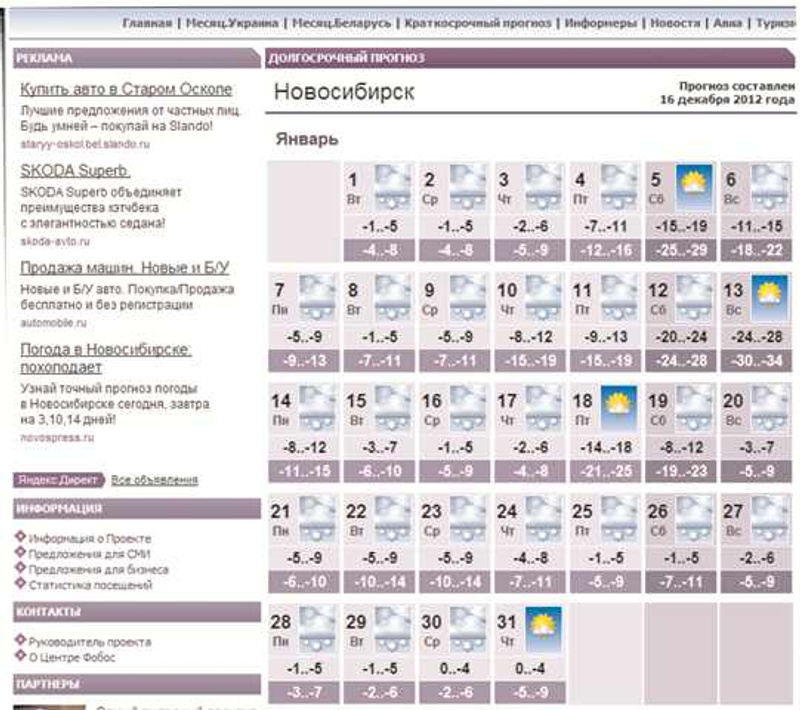The width and height of the screenshot is (800, 710).
Task: Open the Информеры menu item
Action: [600, 22]
